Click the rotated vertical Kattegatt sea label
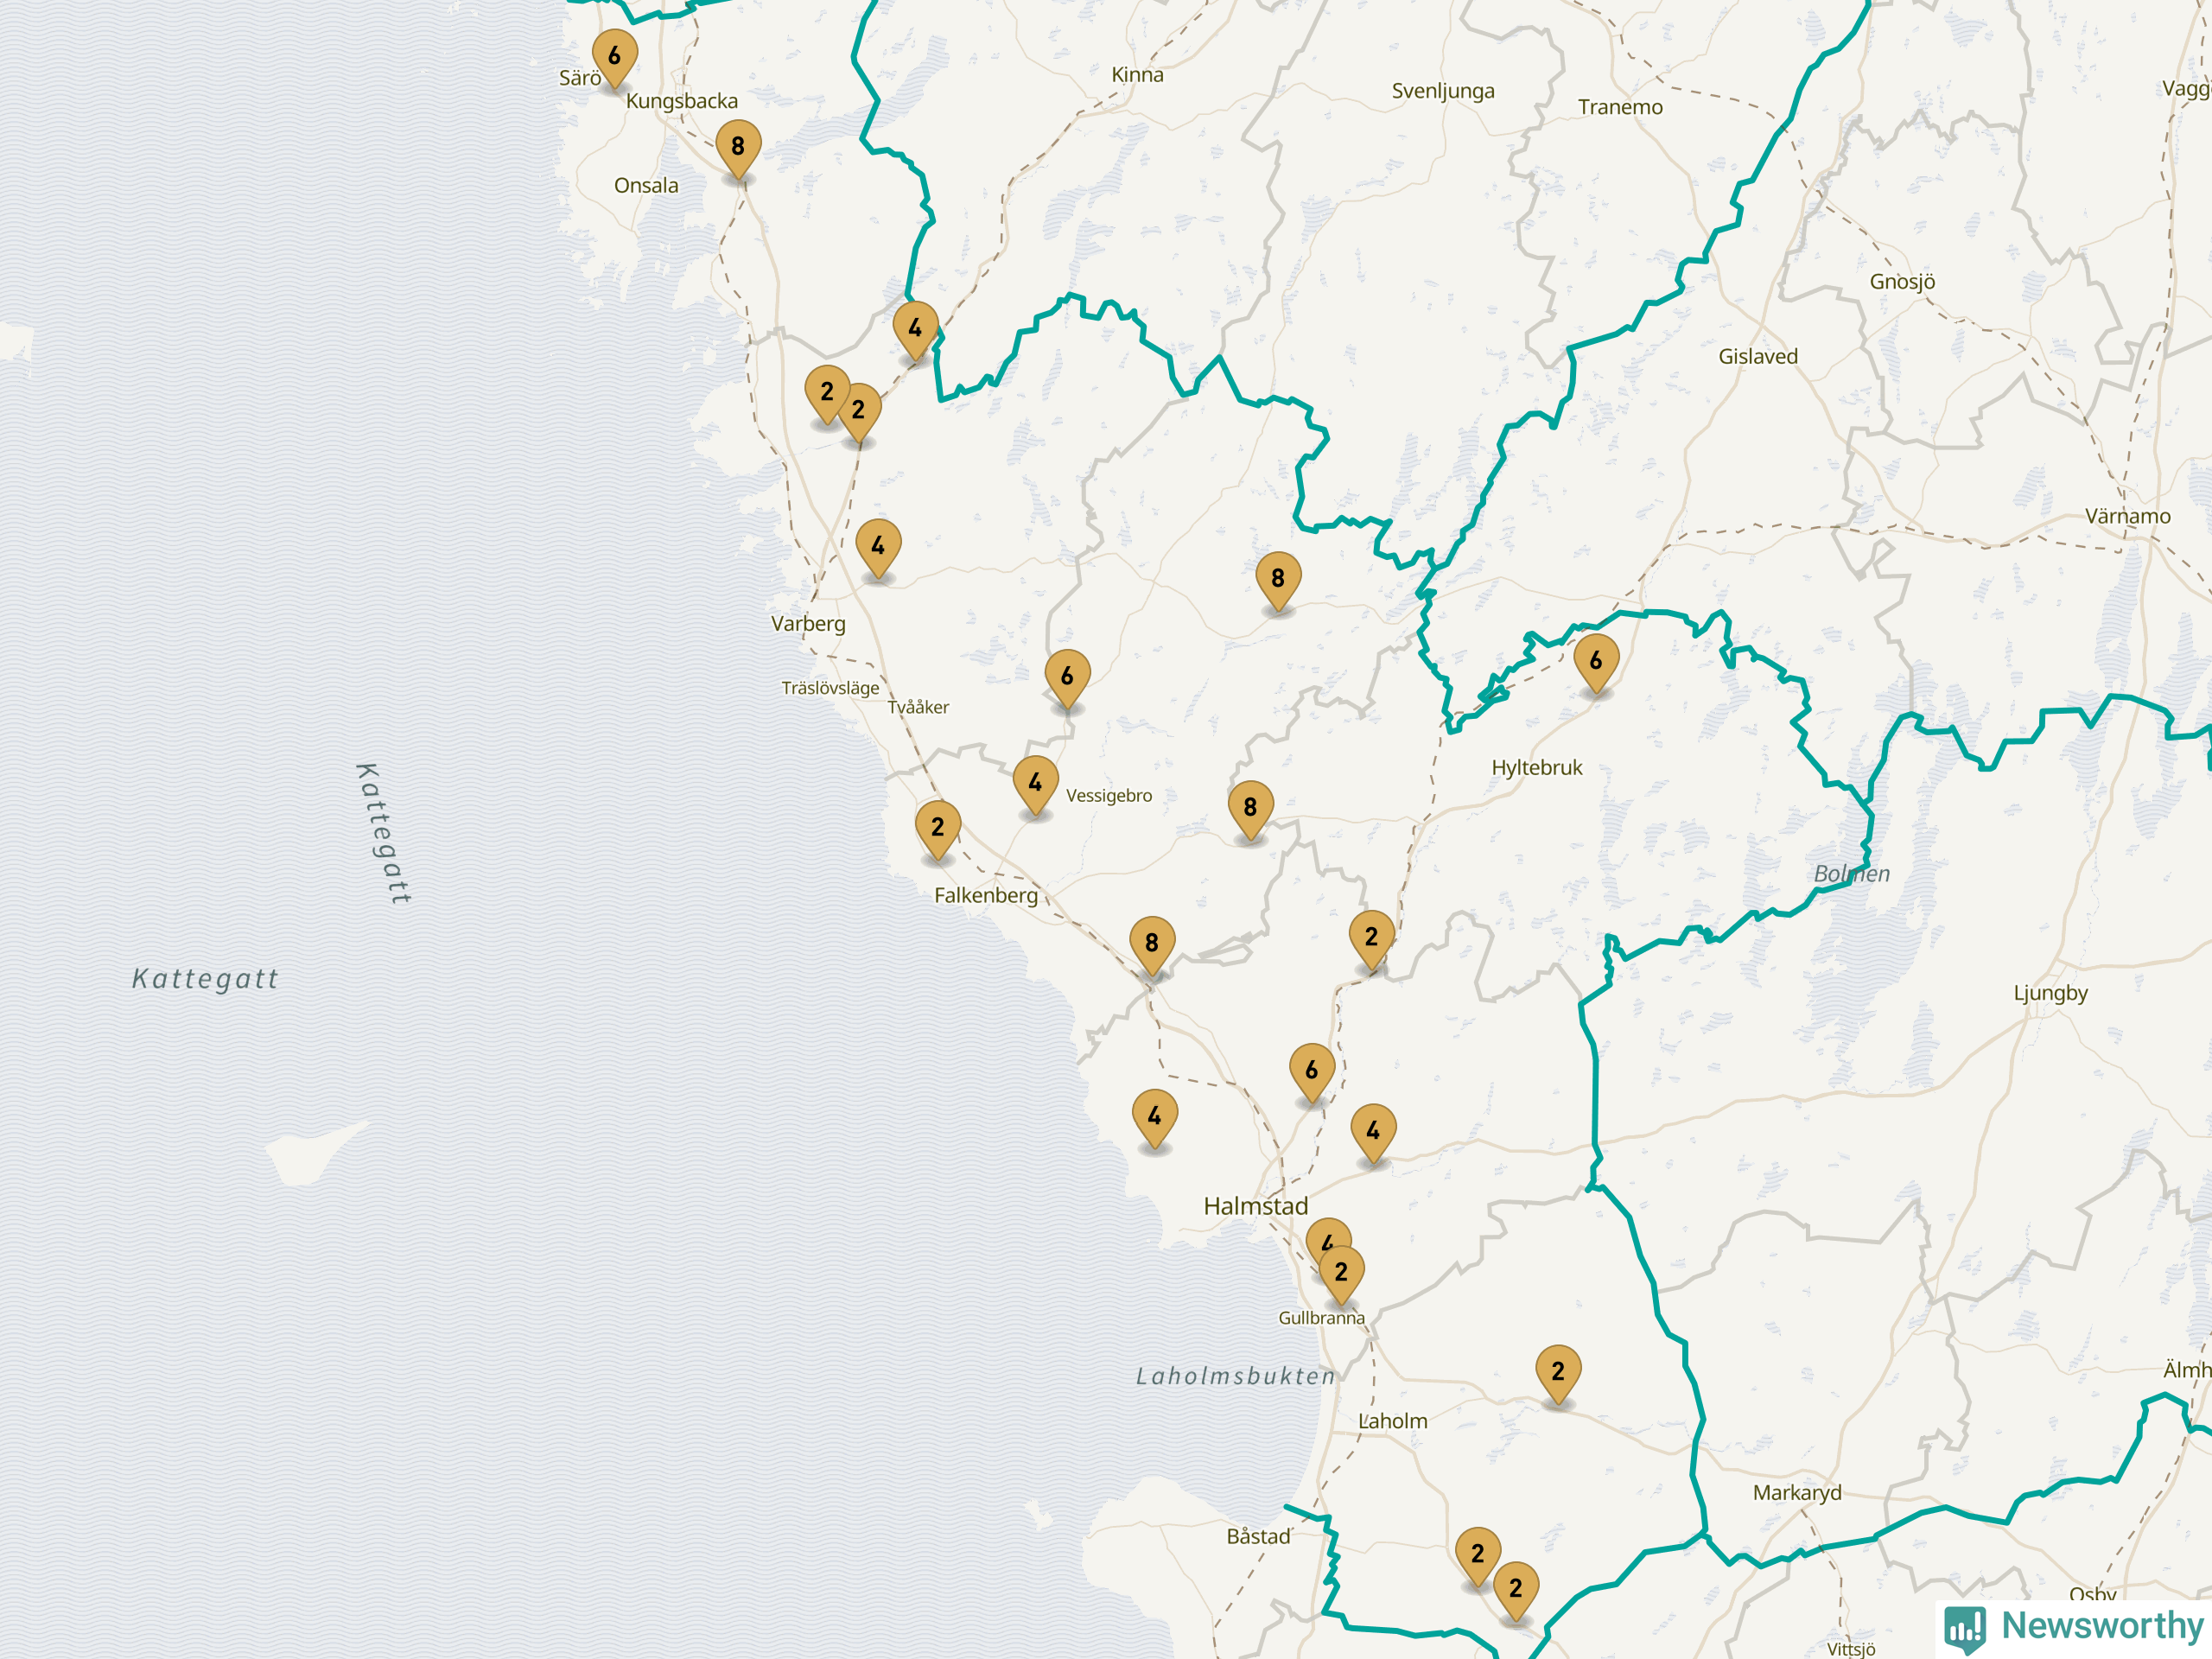The width and height of the screenshot is (2212, 1659). (x=383, y=834)
